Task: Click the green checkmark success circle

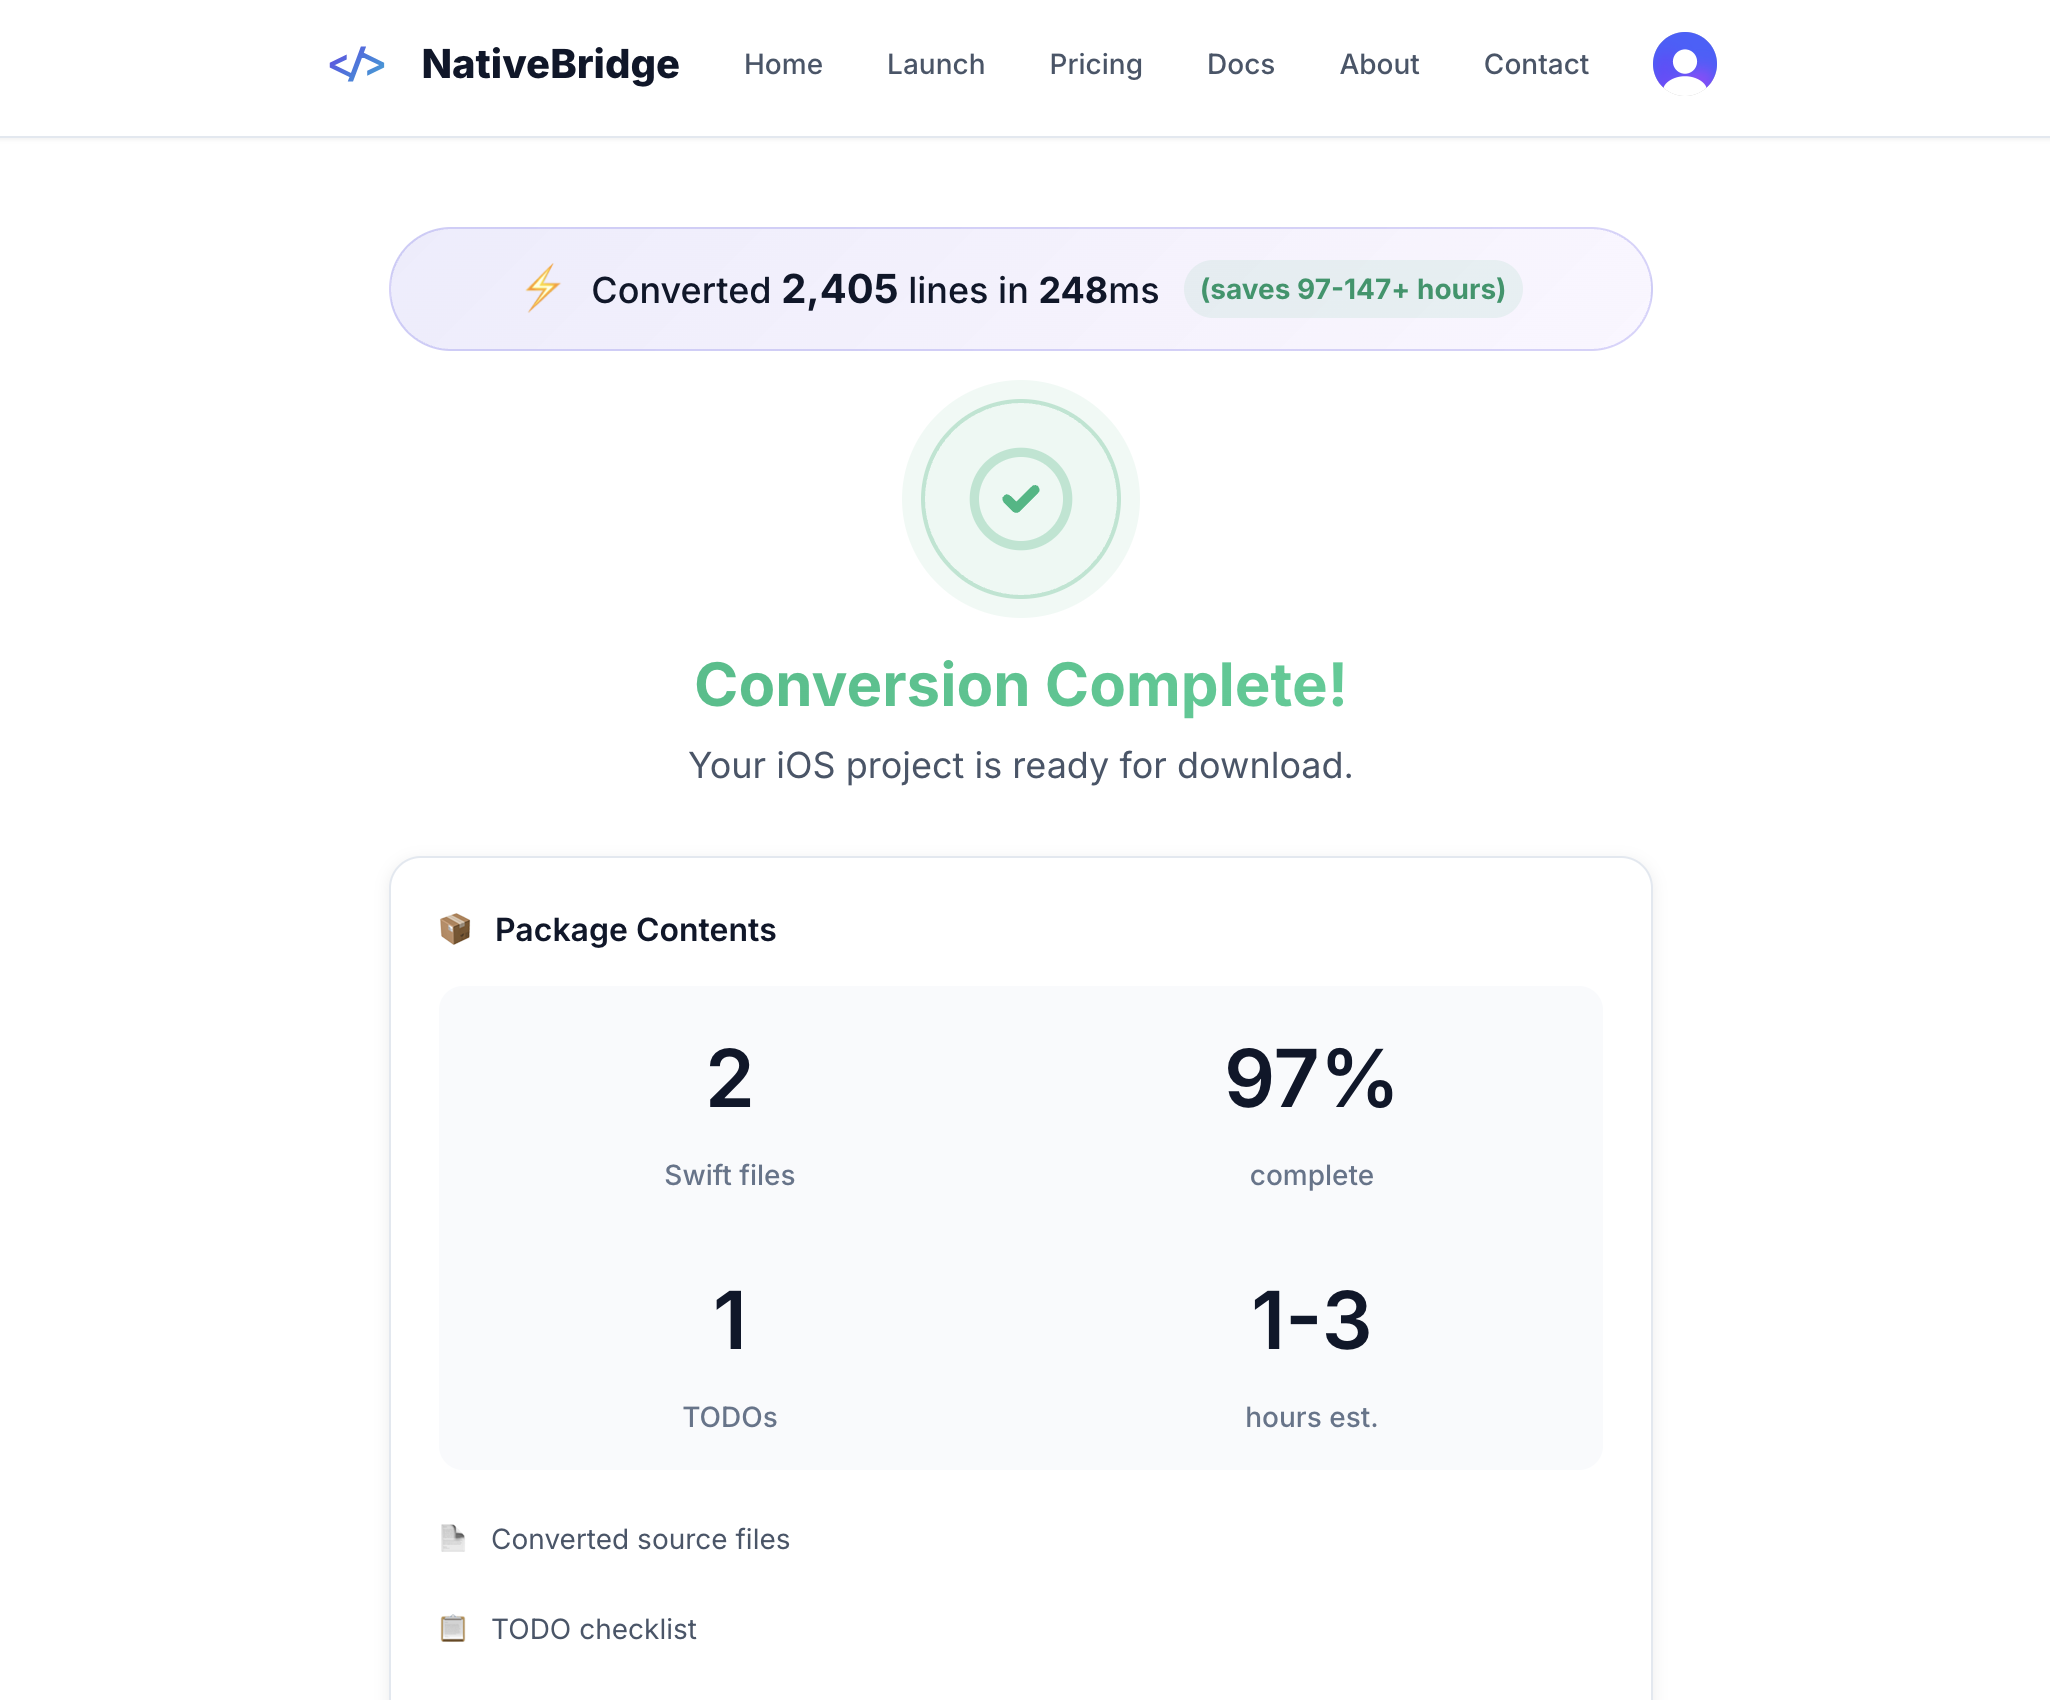Action: point(1020,500)
